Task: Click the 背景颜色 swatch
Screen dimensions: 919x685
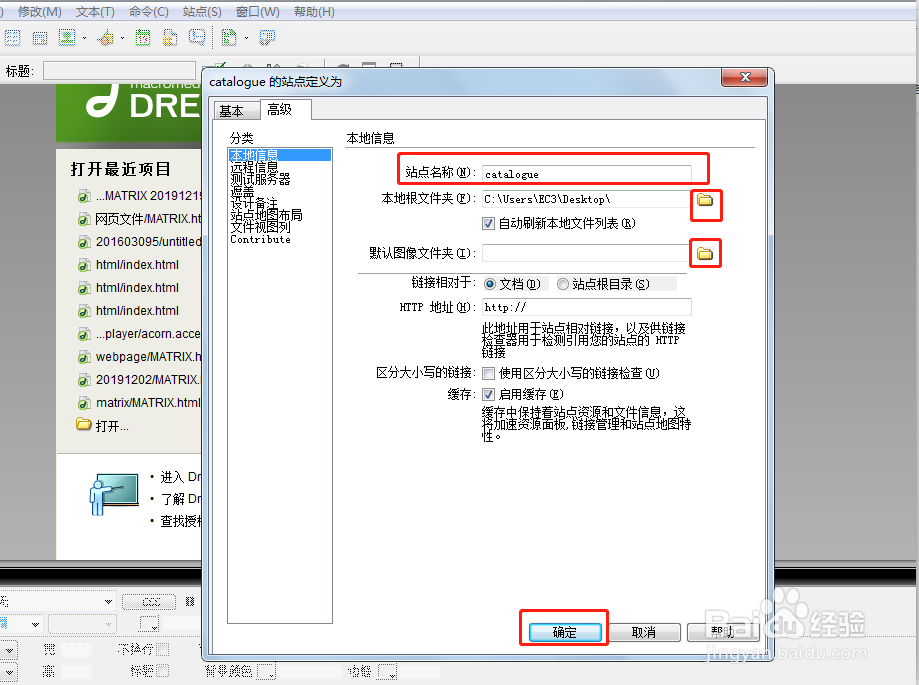Action: (266, 671)
